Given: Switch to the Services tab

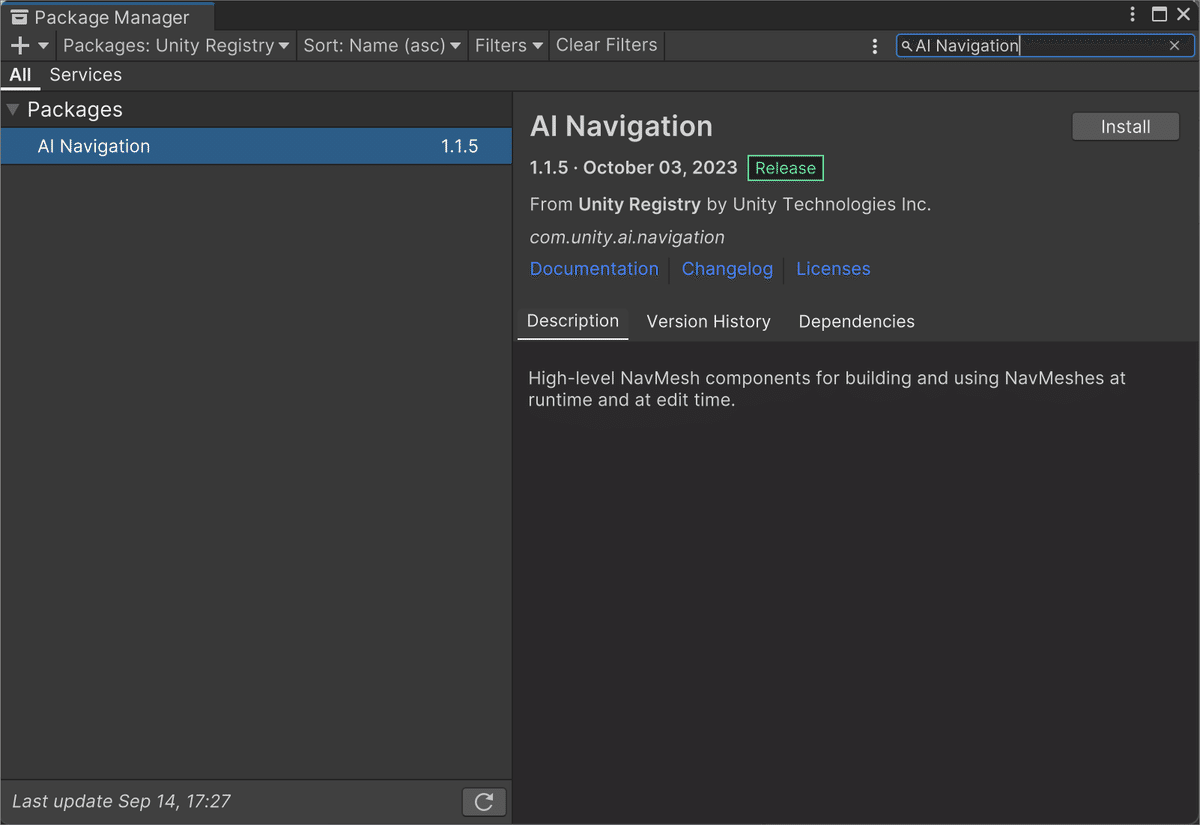Looking at the screenshot, I should [86, 75].
